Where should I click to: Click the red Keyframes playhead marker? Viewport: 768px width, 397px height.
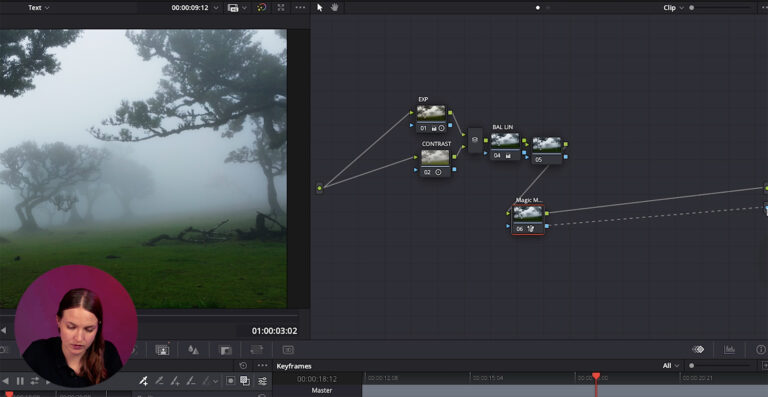596,376
